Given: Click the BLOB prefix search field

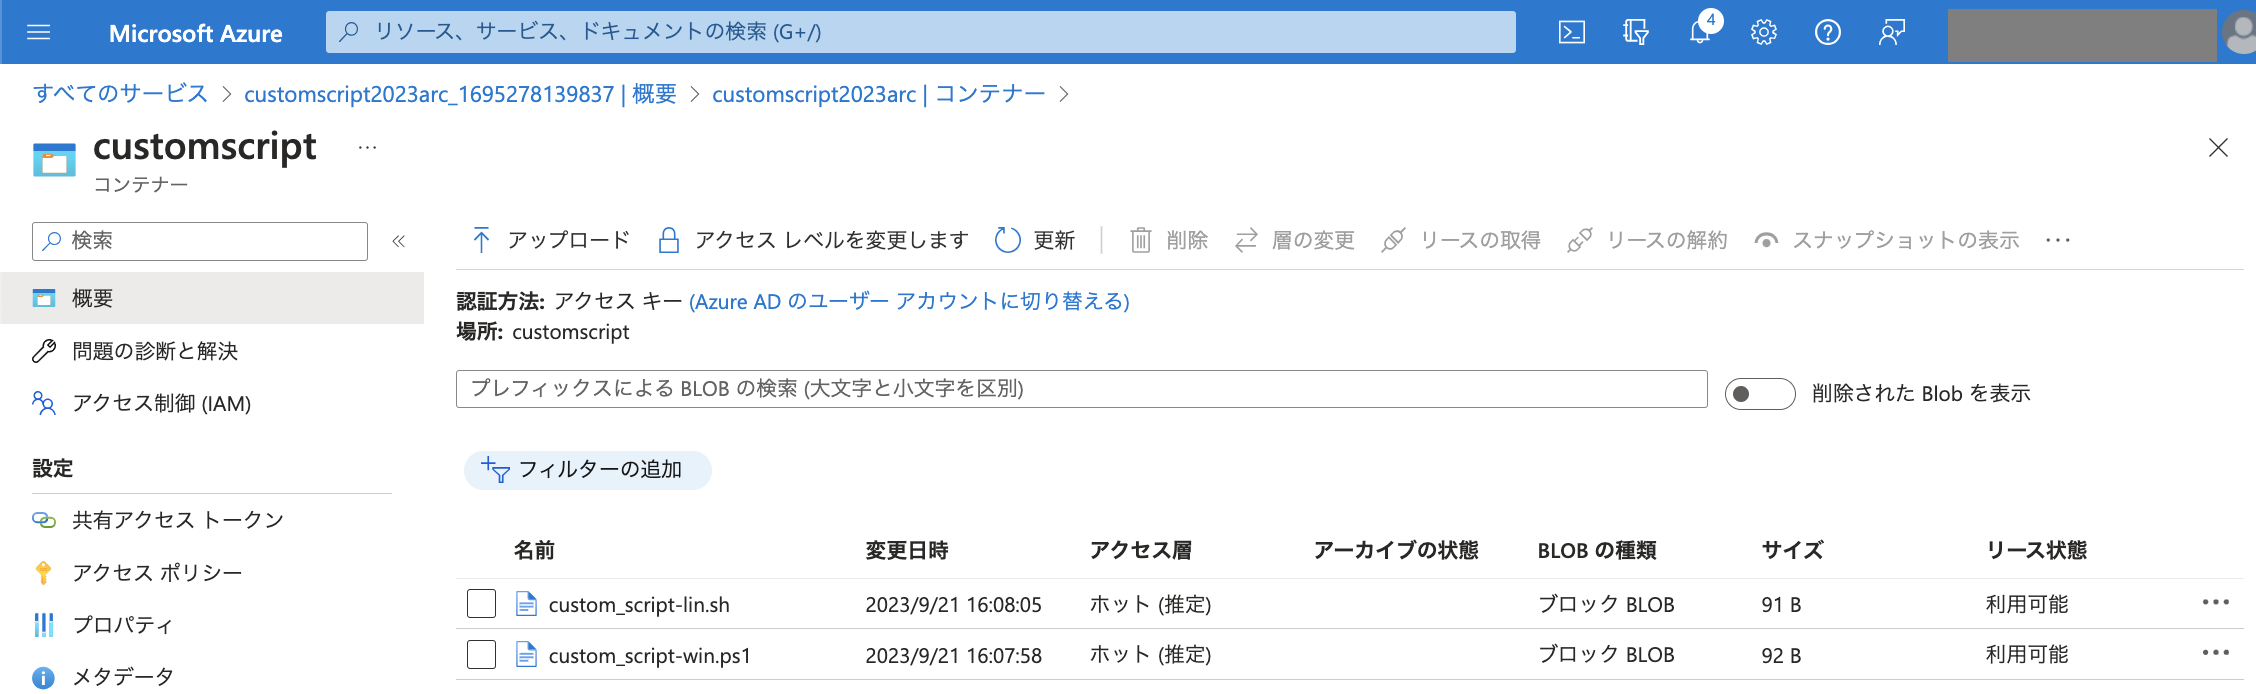Looking at the screenshot, I should tap(1081, 389).
